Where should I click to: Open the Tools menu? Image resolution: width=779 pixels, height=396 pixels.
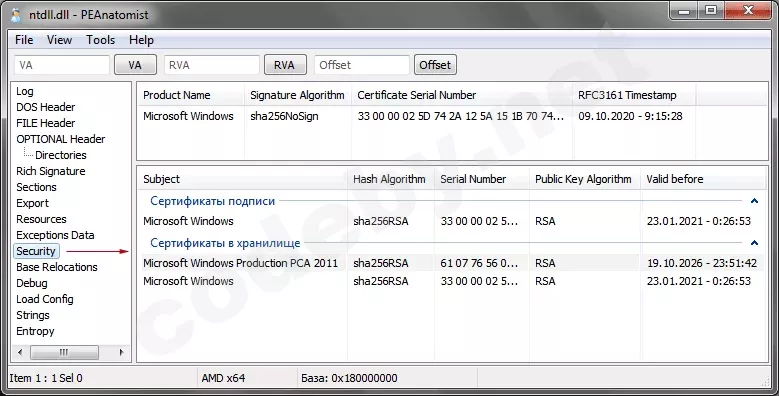click(100, 40)
